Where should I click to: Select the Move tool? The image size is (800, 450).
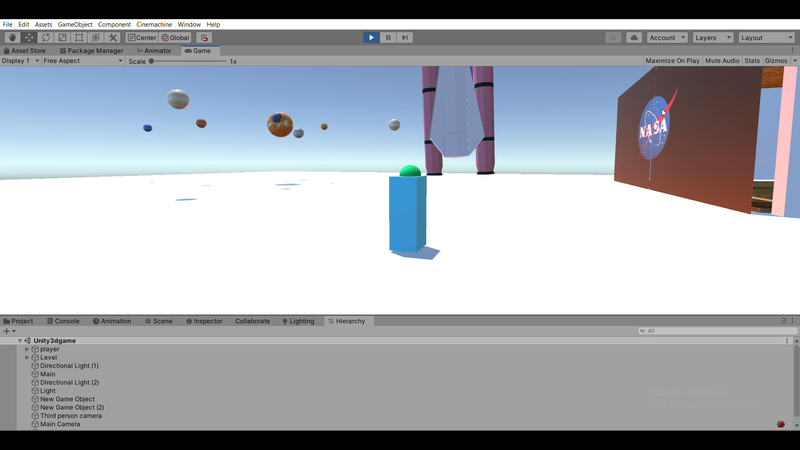[29, 38]
